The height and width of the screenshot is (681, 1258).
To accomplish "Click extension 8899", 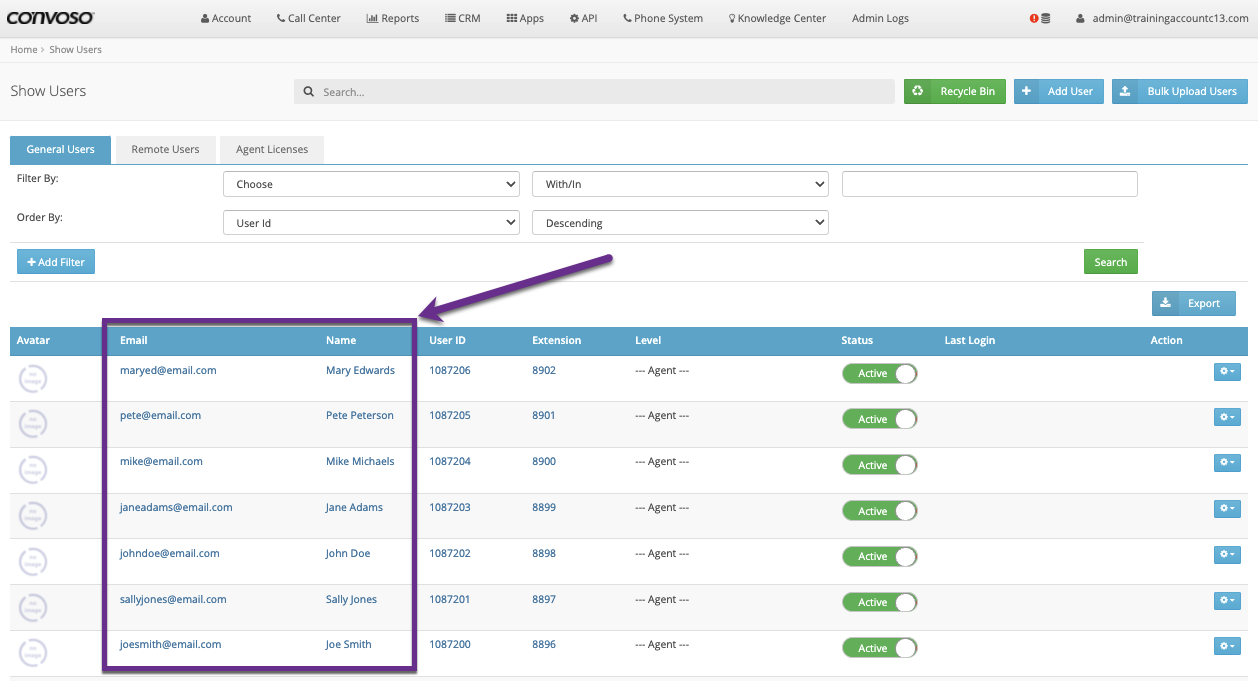I will pyautogui.click(x=544, y=507).
